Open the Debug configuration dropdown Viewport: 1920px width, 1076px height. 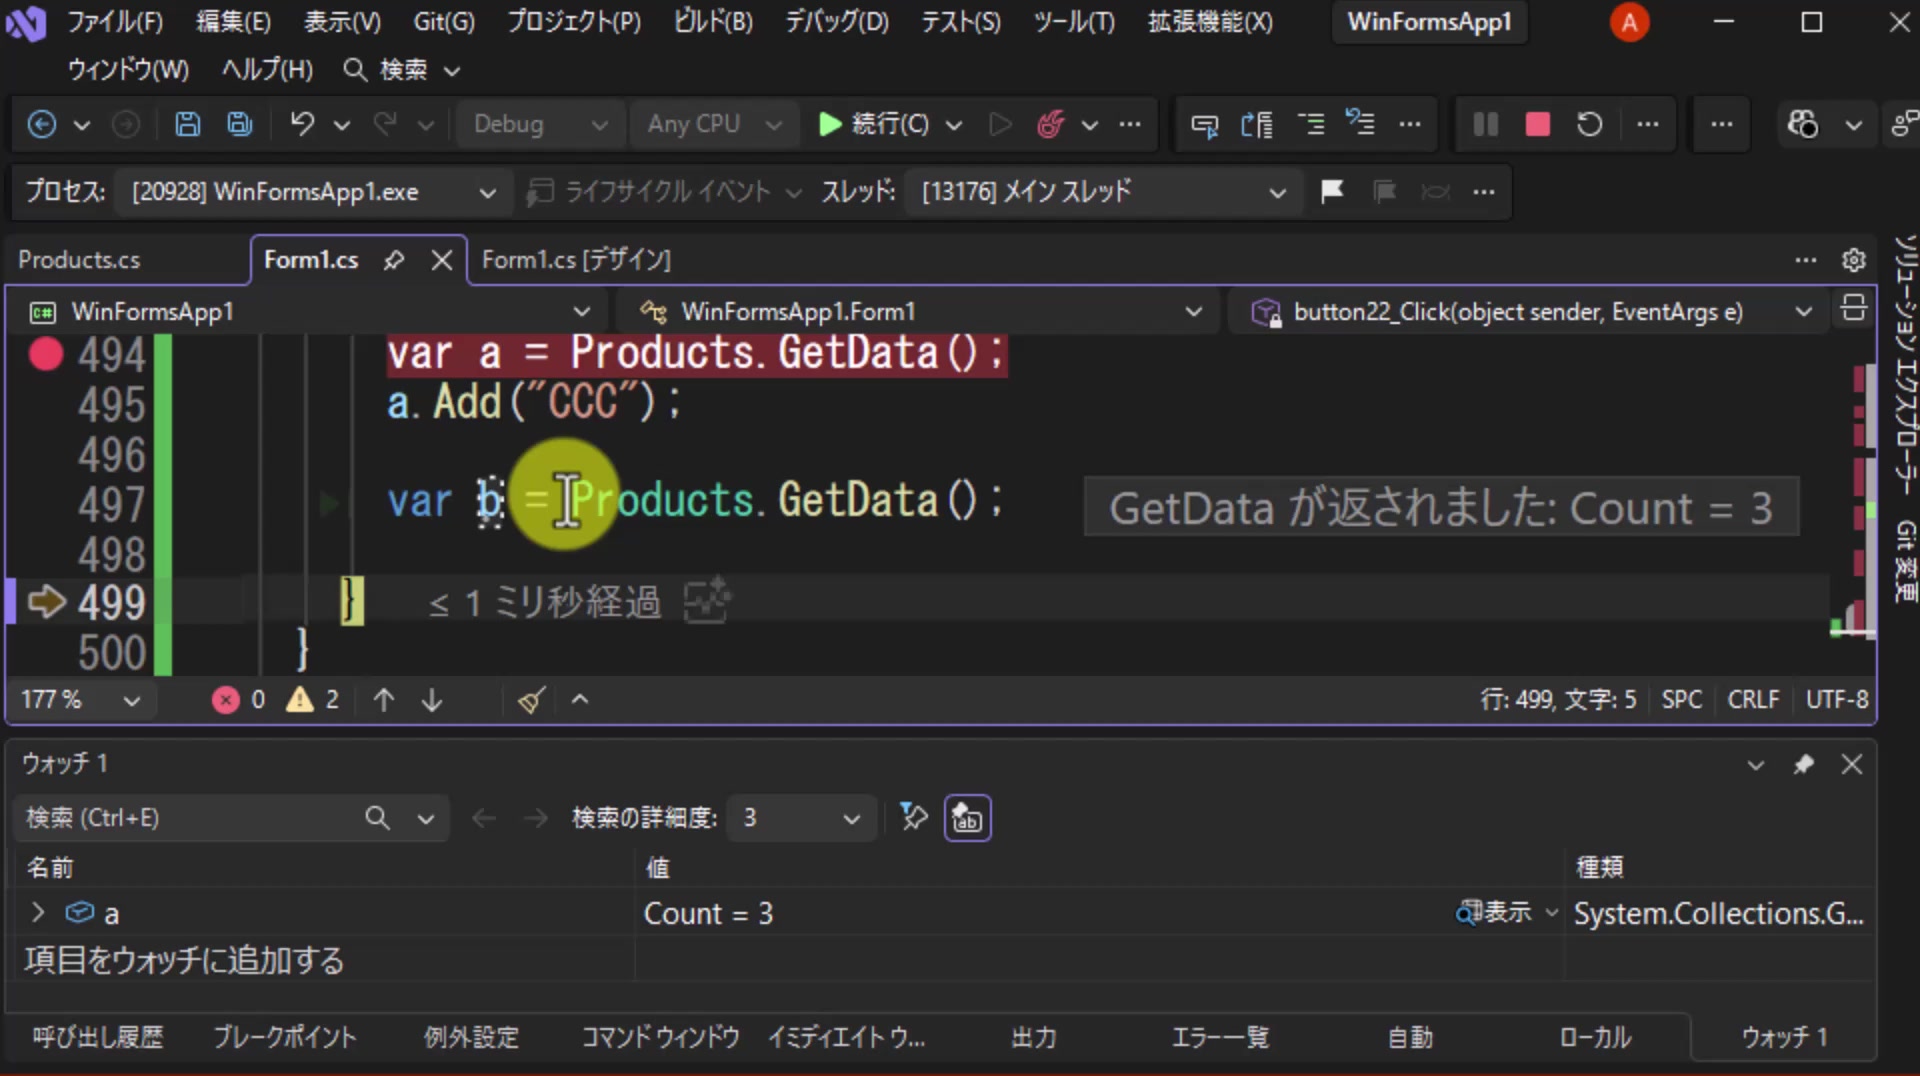tap(540, 124)
